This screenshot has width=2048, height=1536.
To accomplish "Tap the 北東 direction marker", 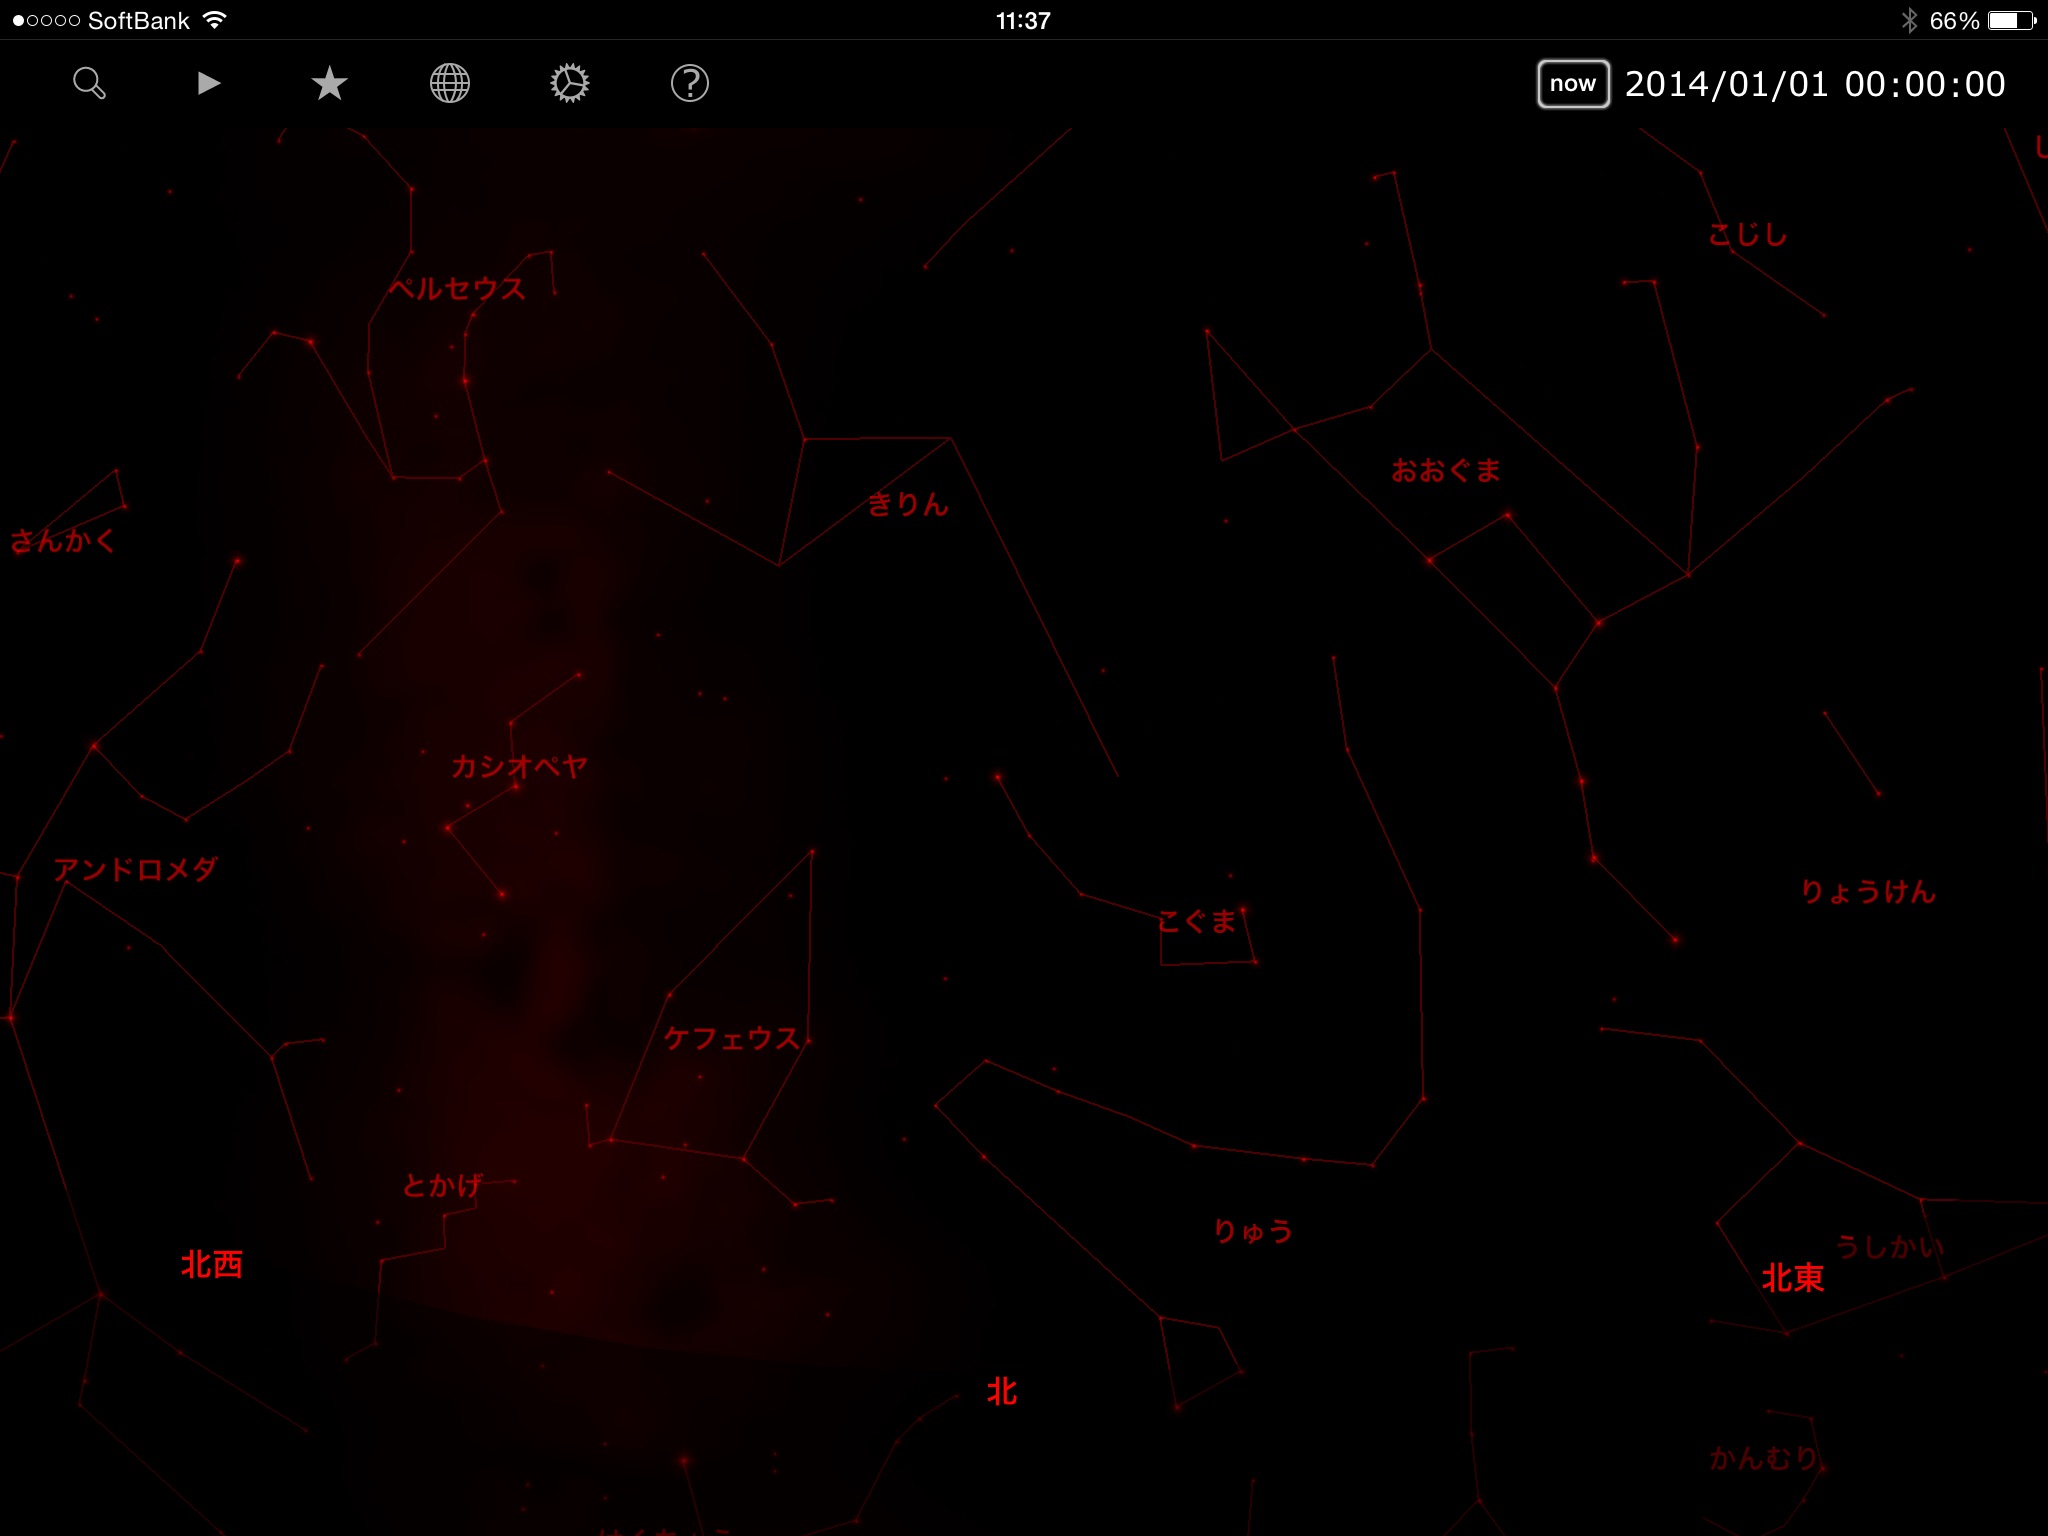I will tap(1793, 1278).
